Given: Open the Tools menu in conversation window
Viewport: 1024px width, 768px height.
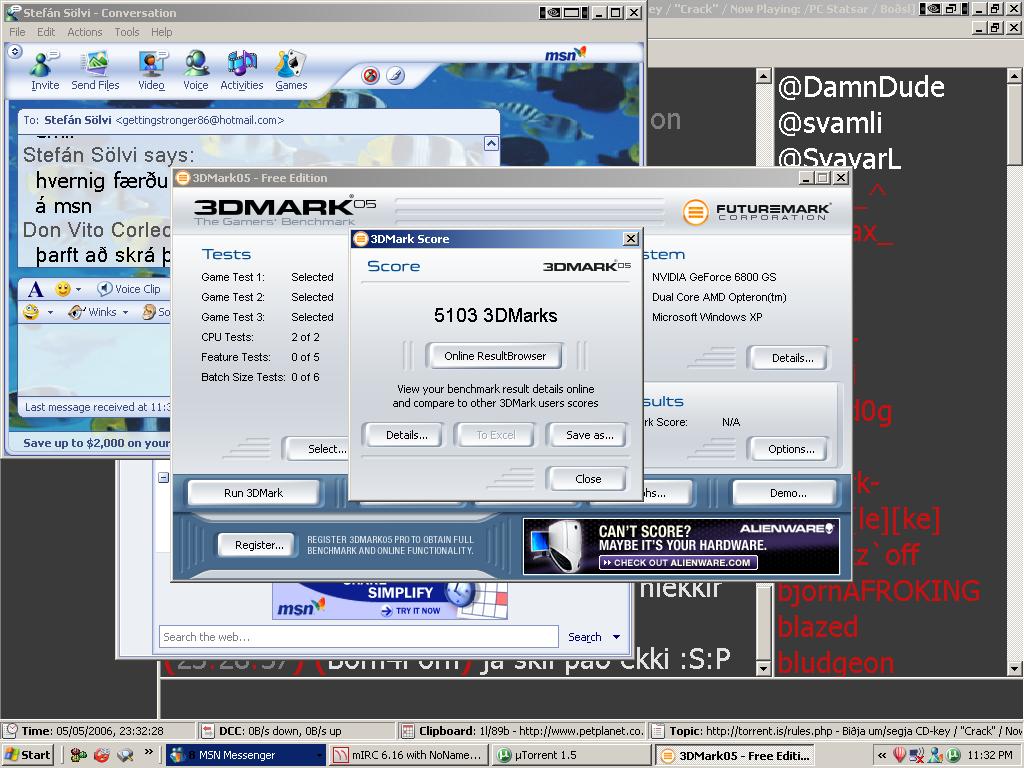Looking at the screenshot, I should (127, 32).
